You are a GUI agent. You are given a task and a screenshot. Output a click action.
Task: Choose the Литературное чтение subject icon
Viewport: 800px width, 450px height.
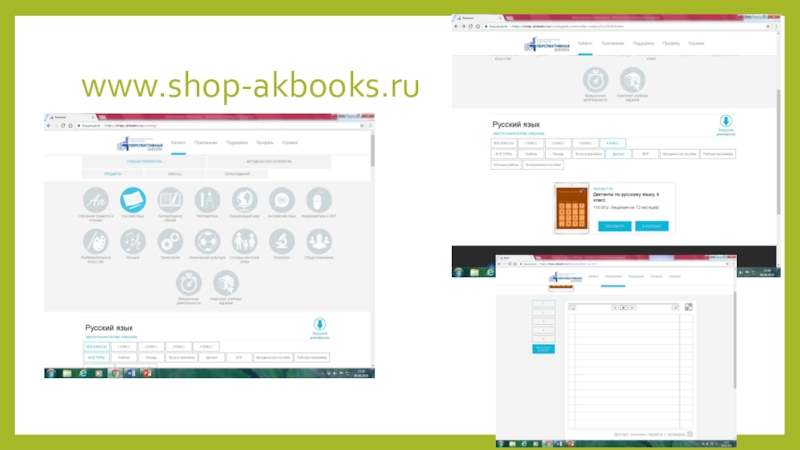point(170,199)
